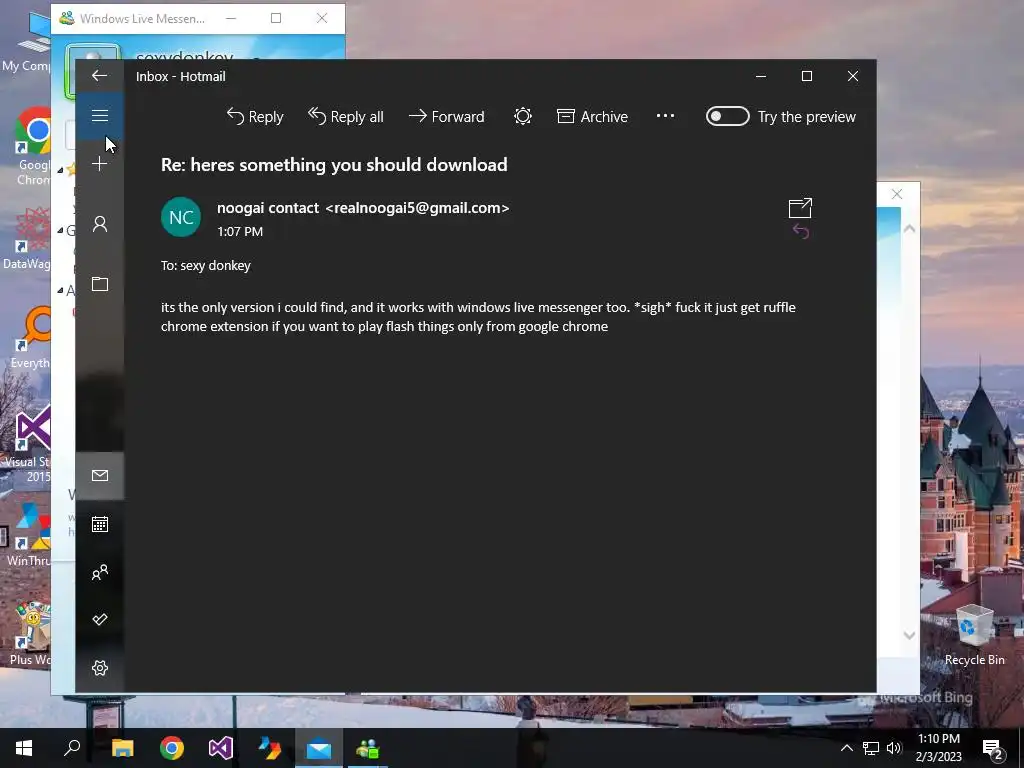Forward this email message
The width and height of the screenshot is (1024, 768).
point(447,117)
